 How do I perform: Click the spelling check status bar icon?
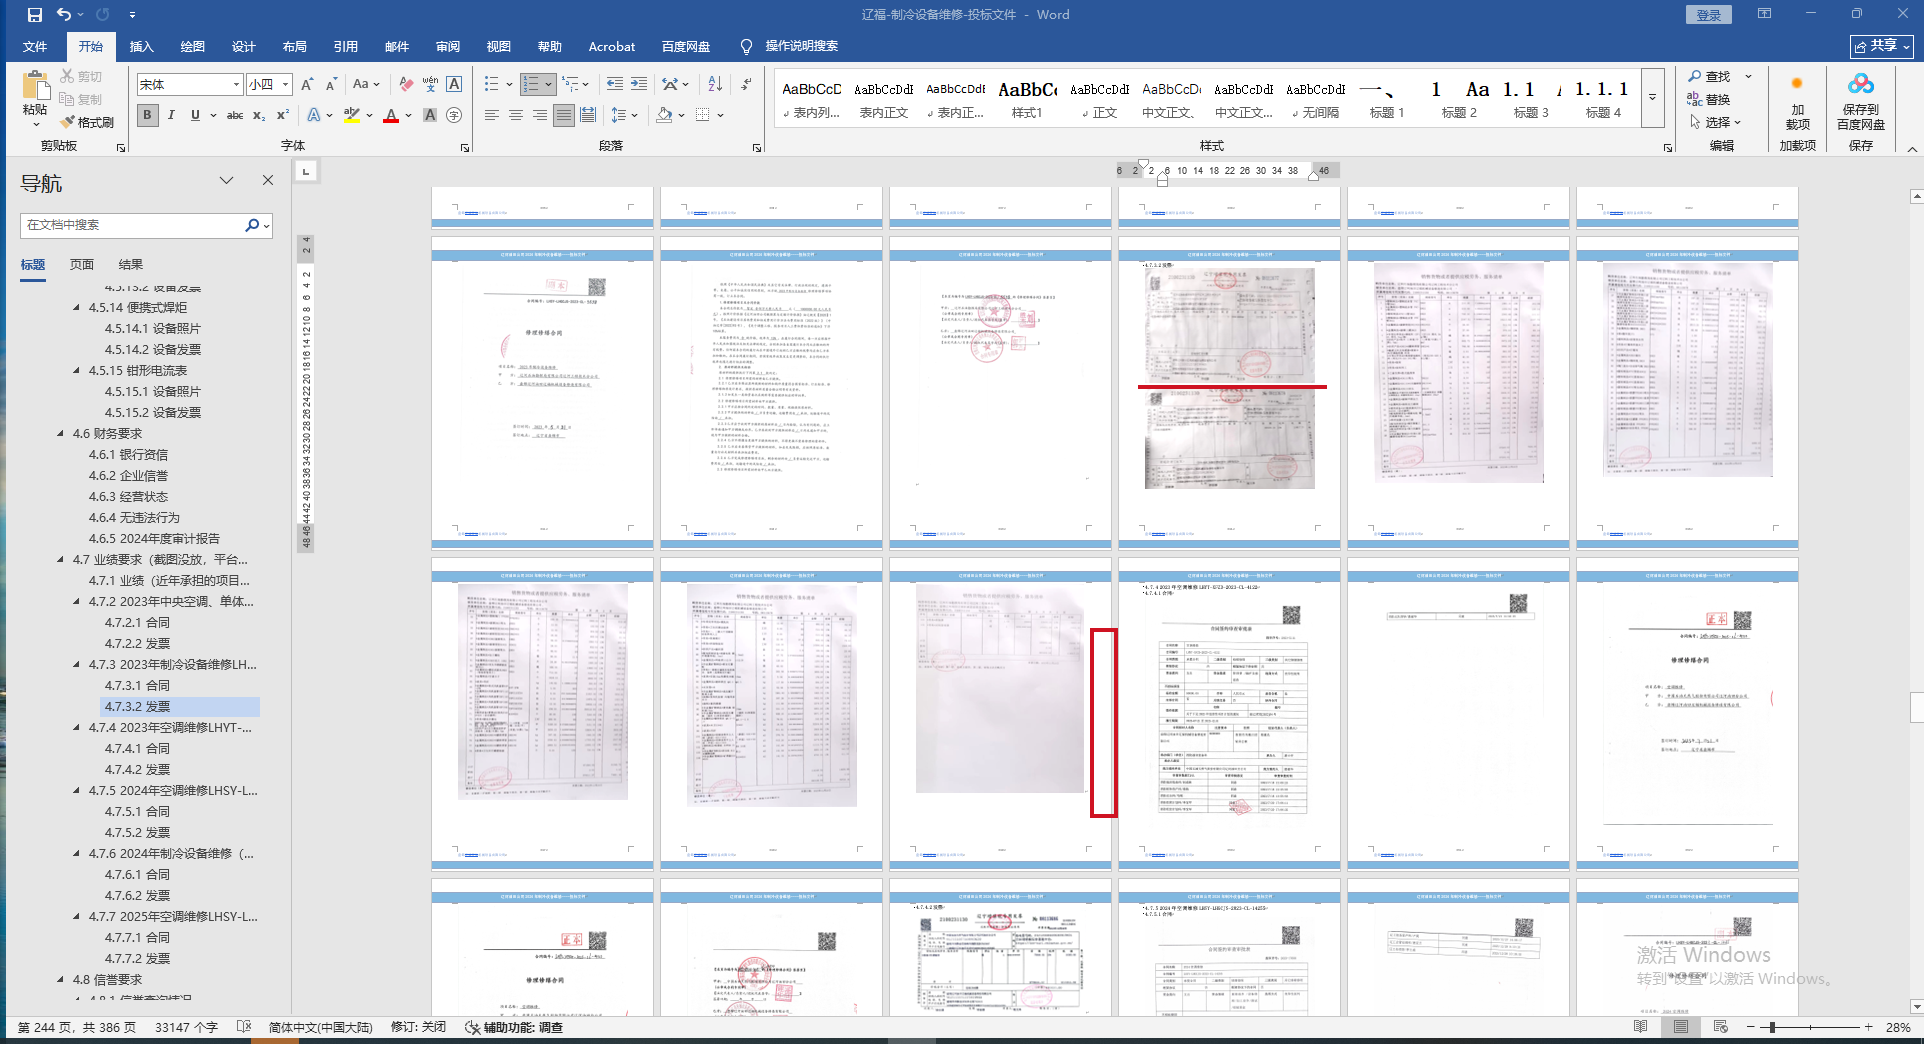(244, 1027)
